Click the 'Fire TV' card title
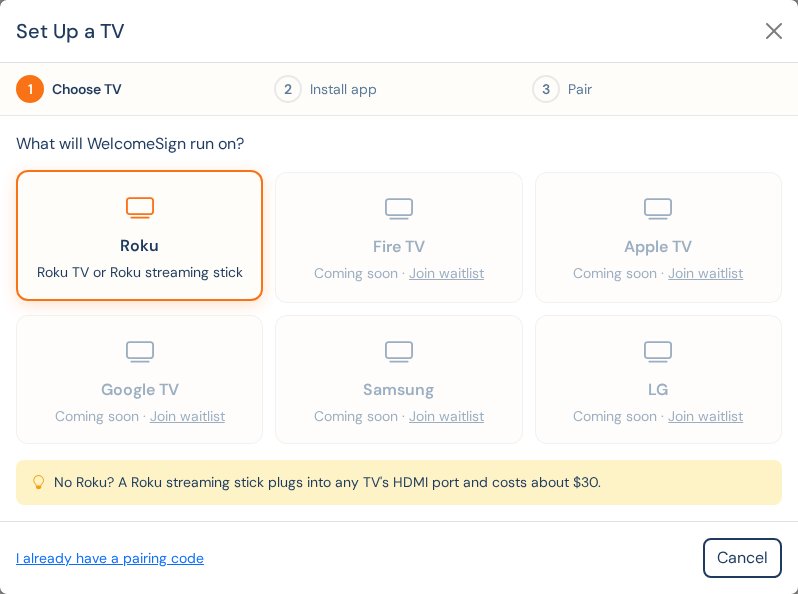Screen dimensions: 798x594 [x=398, y=246]
